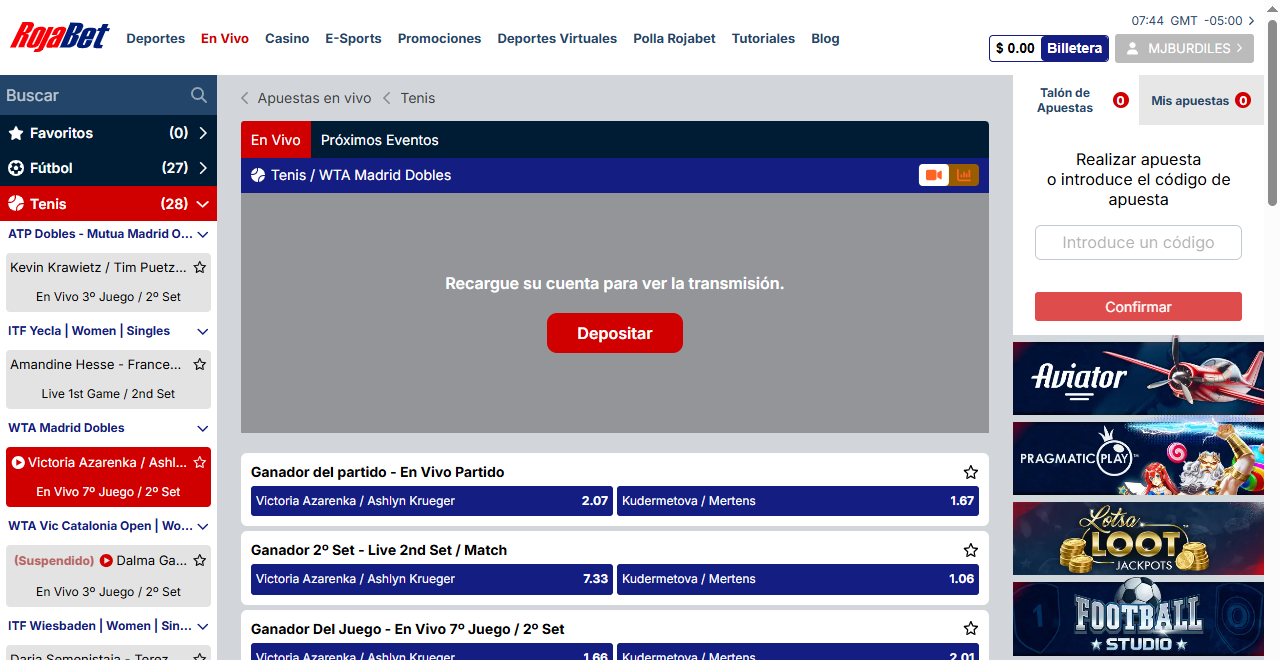Click live play icon on Azarenka match

coord(18,462)
